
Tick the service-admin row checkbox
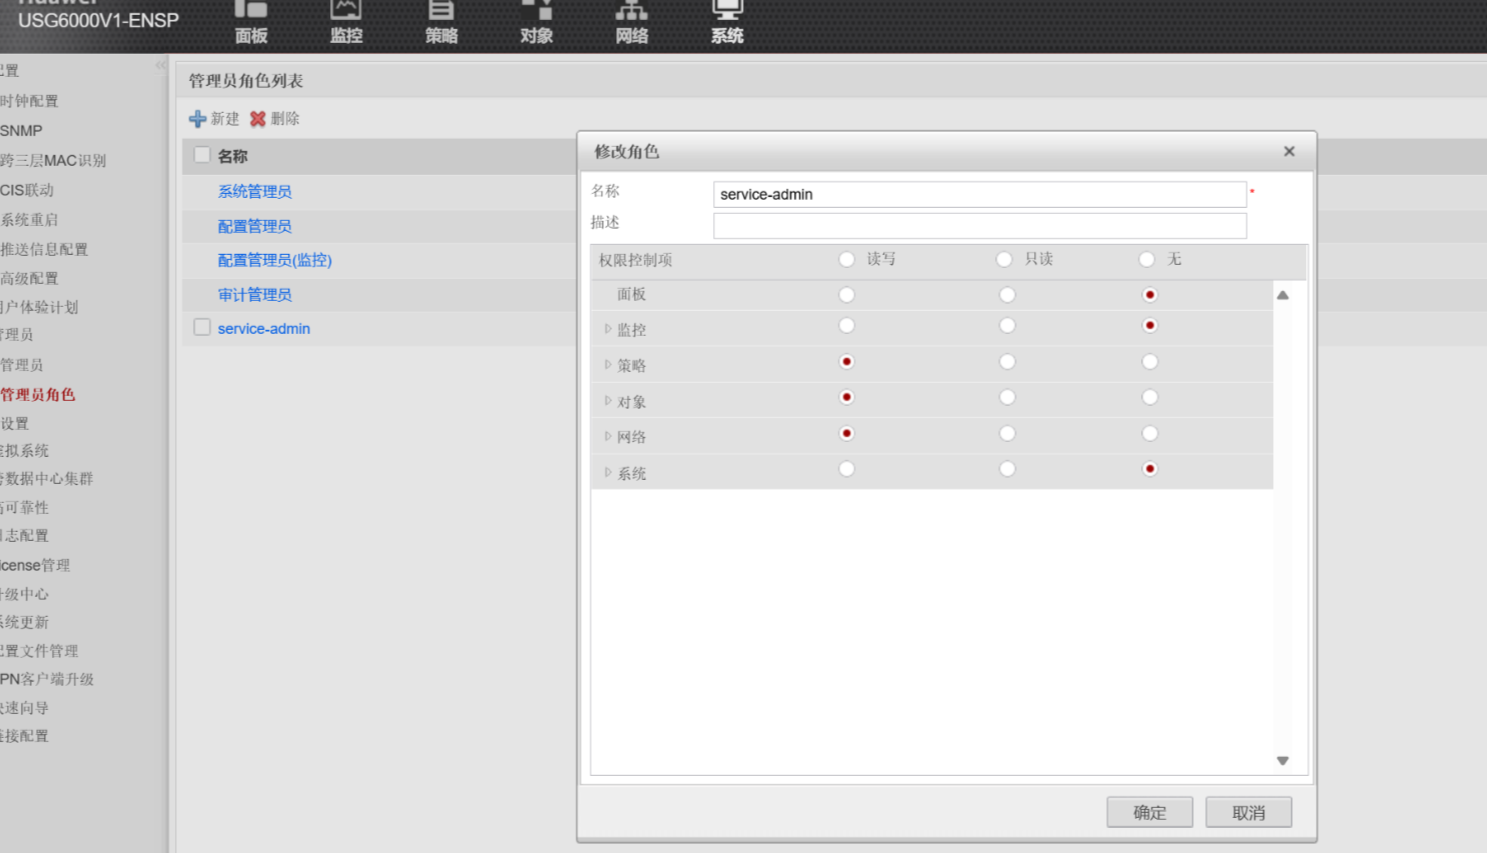(202, 327)
